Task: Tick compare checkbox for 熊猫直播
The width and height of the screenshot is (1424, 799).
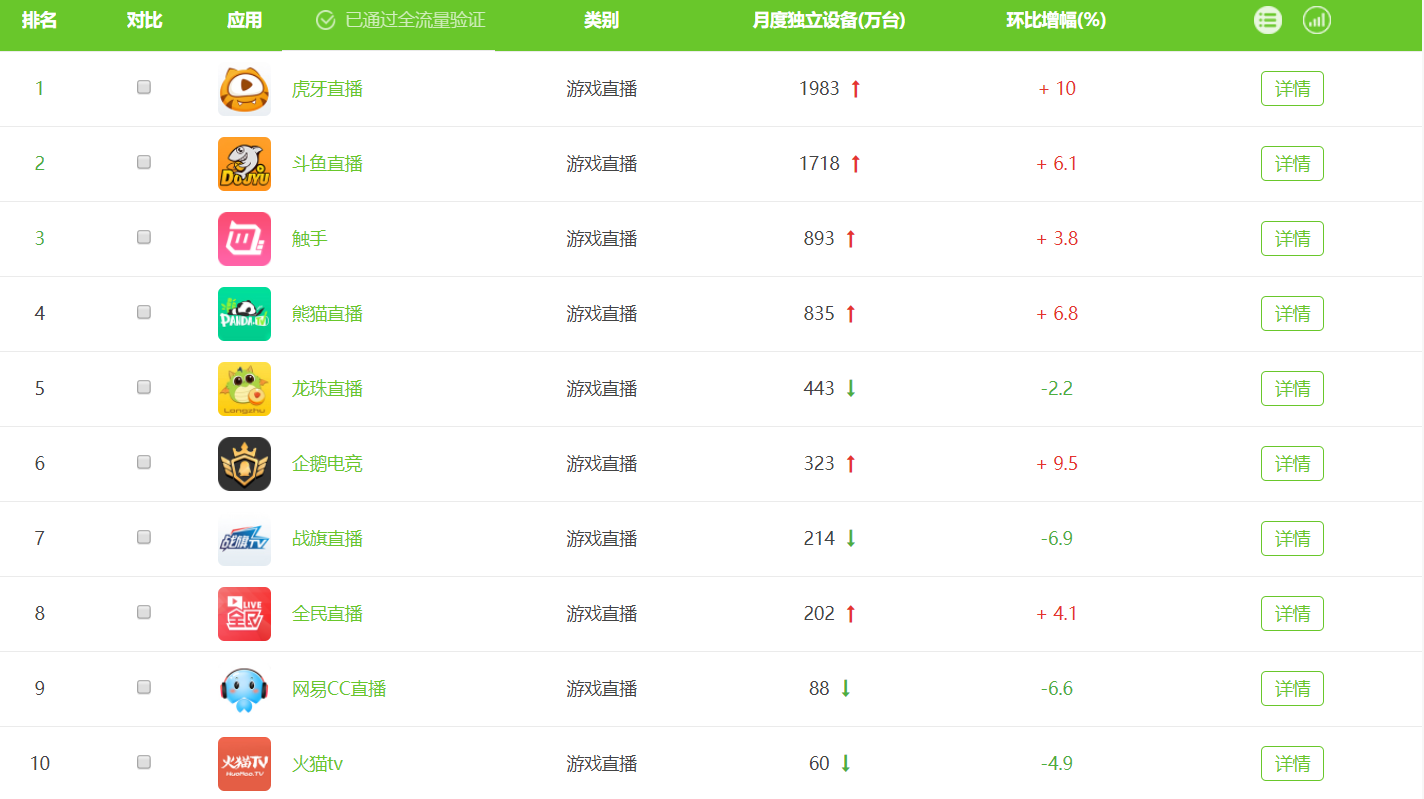Action: pos(144,312)
